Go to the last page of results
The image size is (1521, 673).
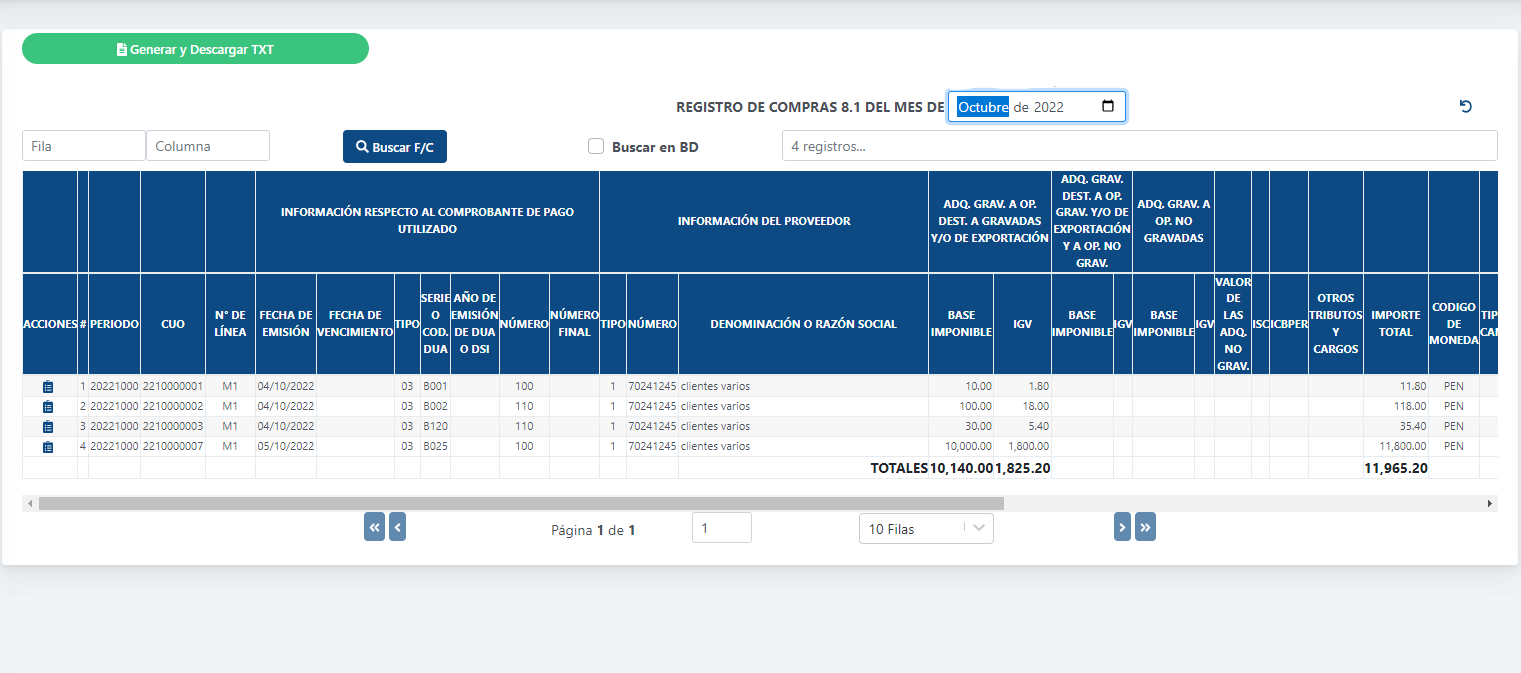click(1145, 527)
